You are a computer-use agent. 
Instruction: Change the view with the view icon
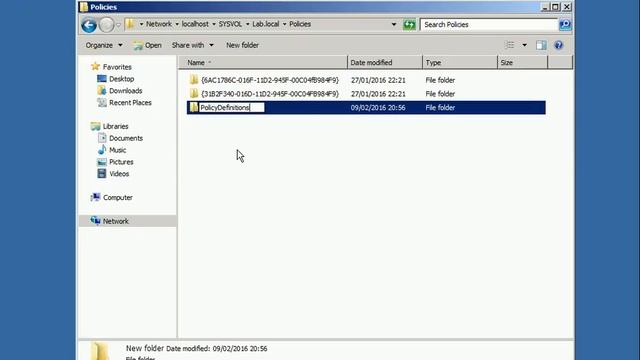tap(510, 45)
